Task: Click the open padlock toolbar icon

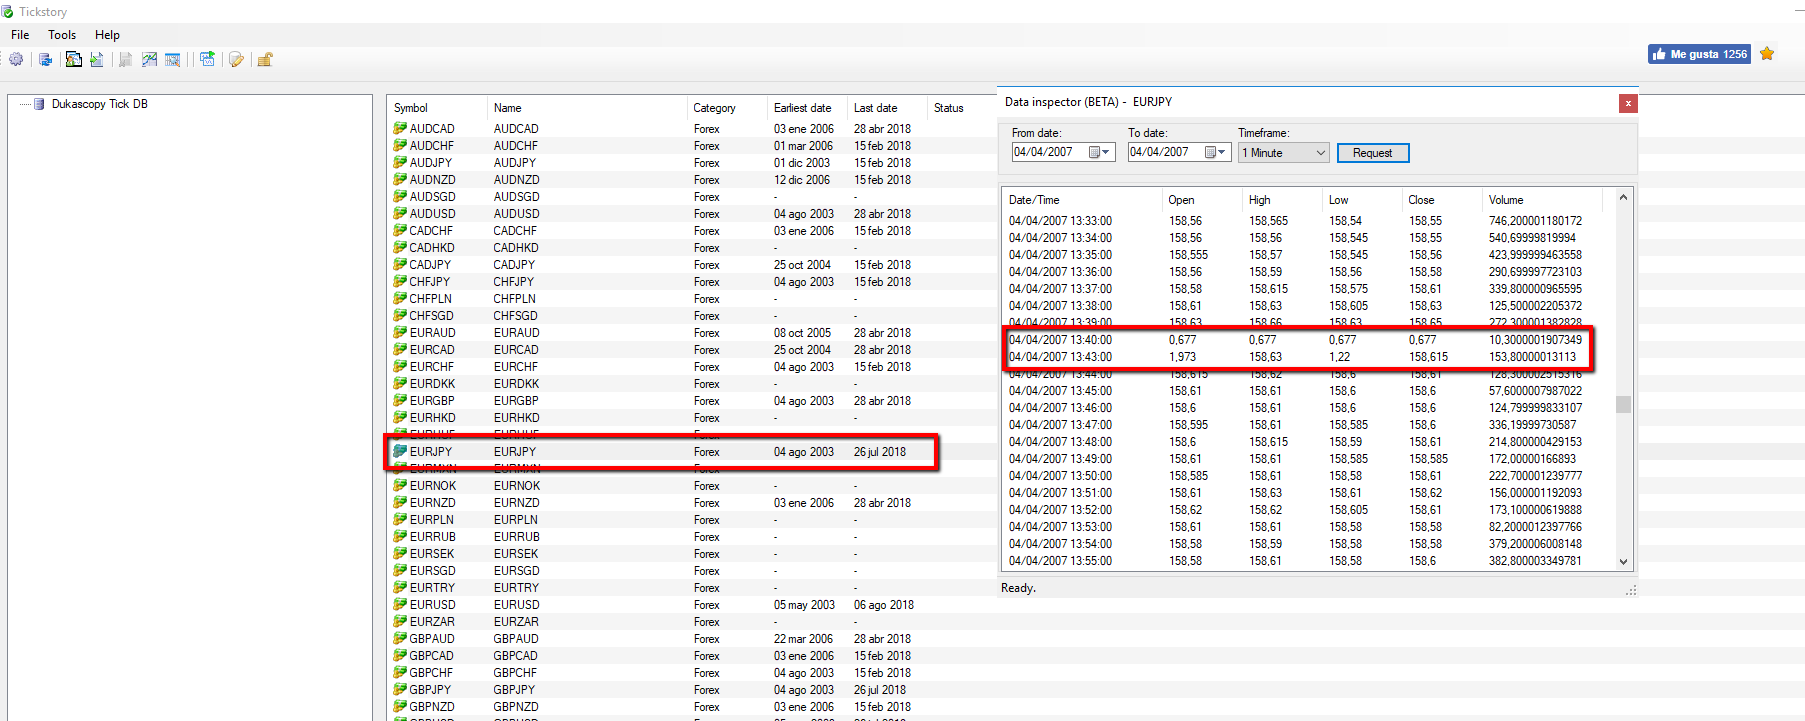Action: pos(265,60)
